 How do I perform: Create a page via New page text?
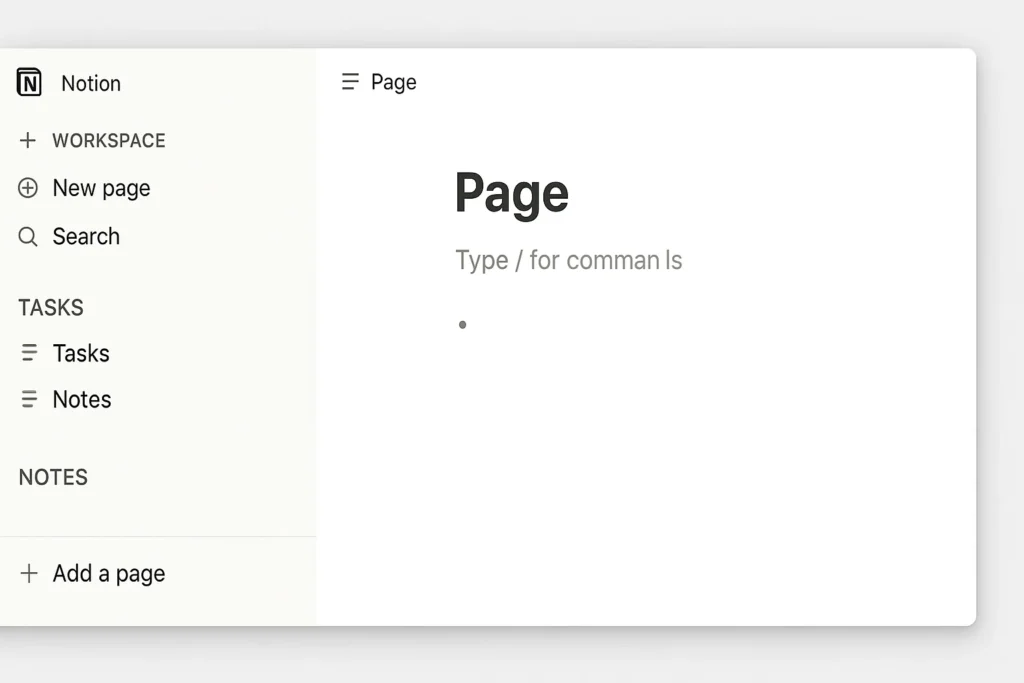click(101, 188)
